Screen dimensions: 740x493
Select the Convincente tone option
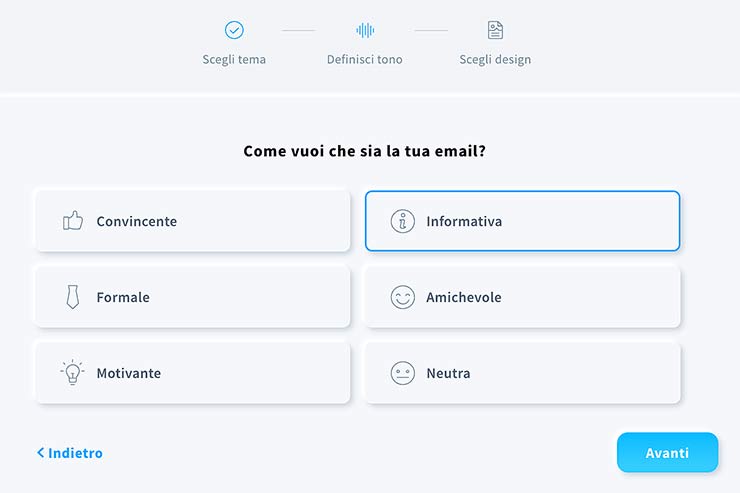[192, 221]
